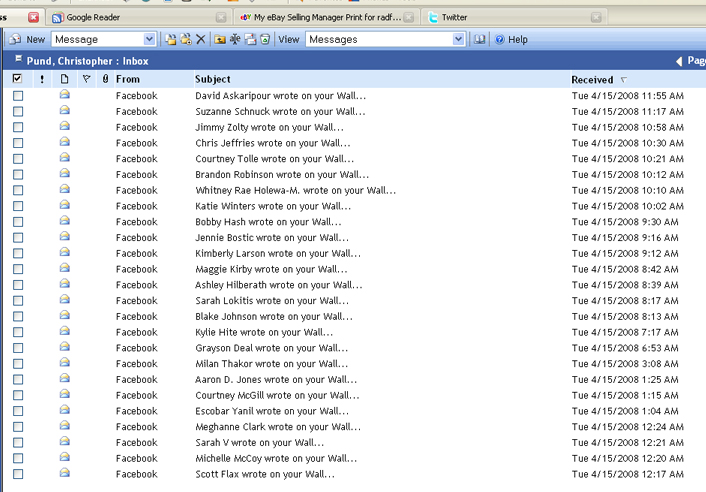706x492 pixels.
Task: Click the Received sort direction arrow
Action: [624, 80]
